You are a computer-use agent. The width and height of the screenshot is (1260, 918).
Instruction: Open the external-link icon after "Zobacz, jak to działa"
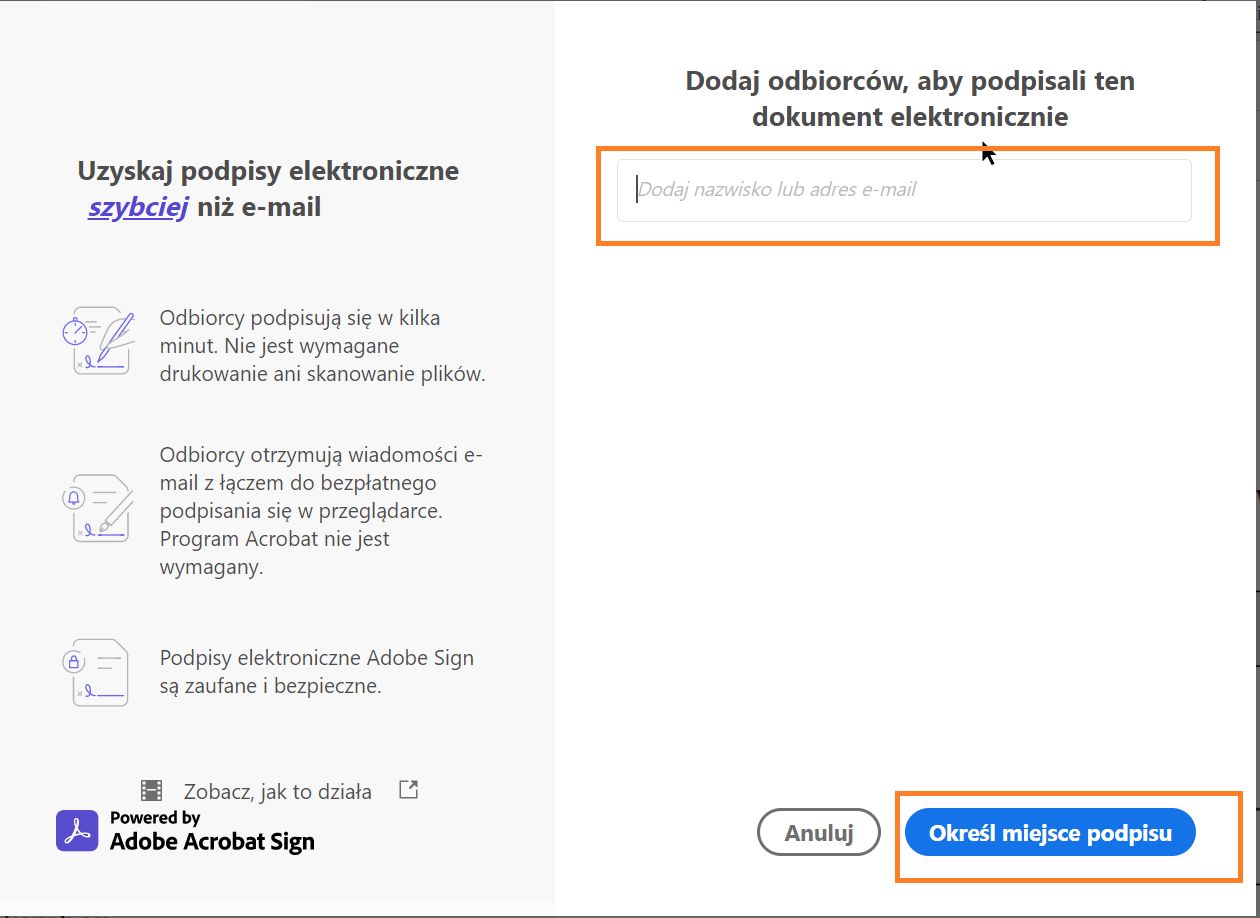point(408,789)
